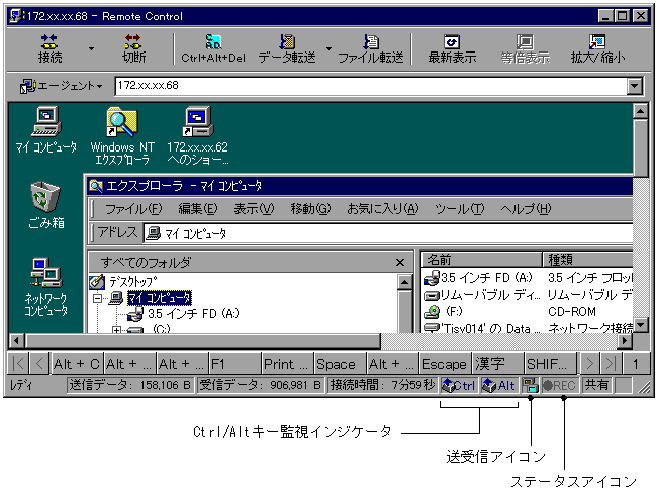Screen dimensions: 657x499
Task: Select Windows NT エクスプローラ desktop shortcut
Action: [x=122, y=135]
